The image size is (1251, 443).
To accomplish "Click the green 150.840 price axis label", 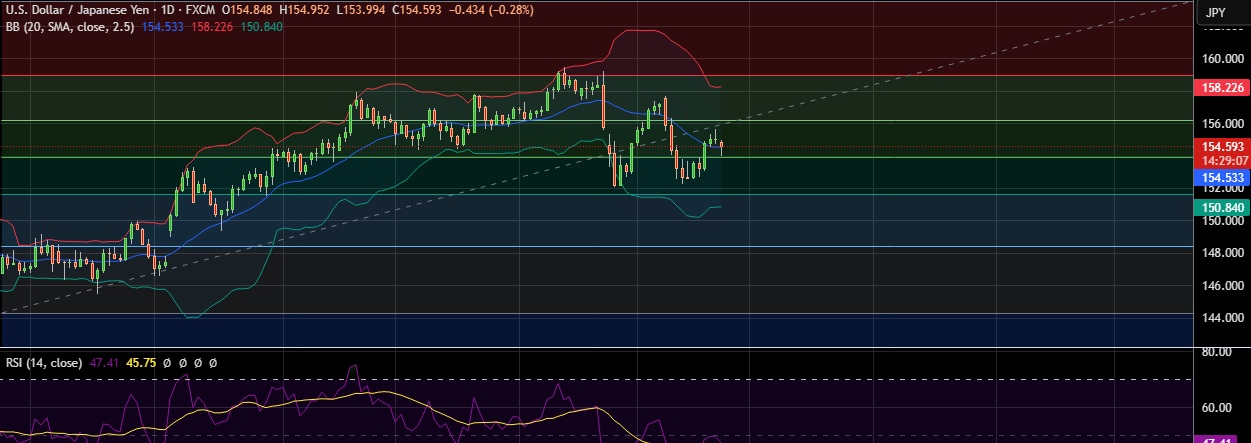I will pos(1221,207).
